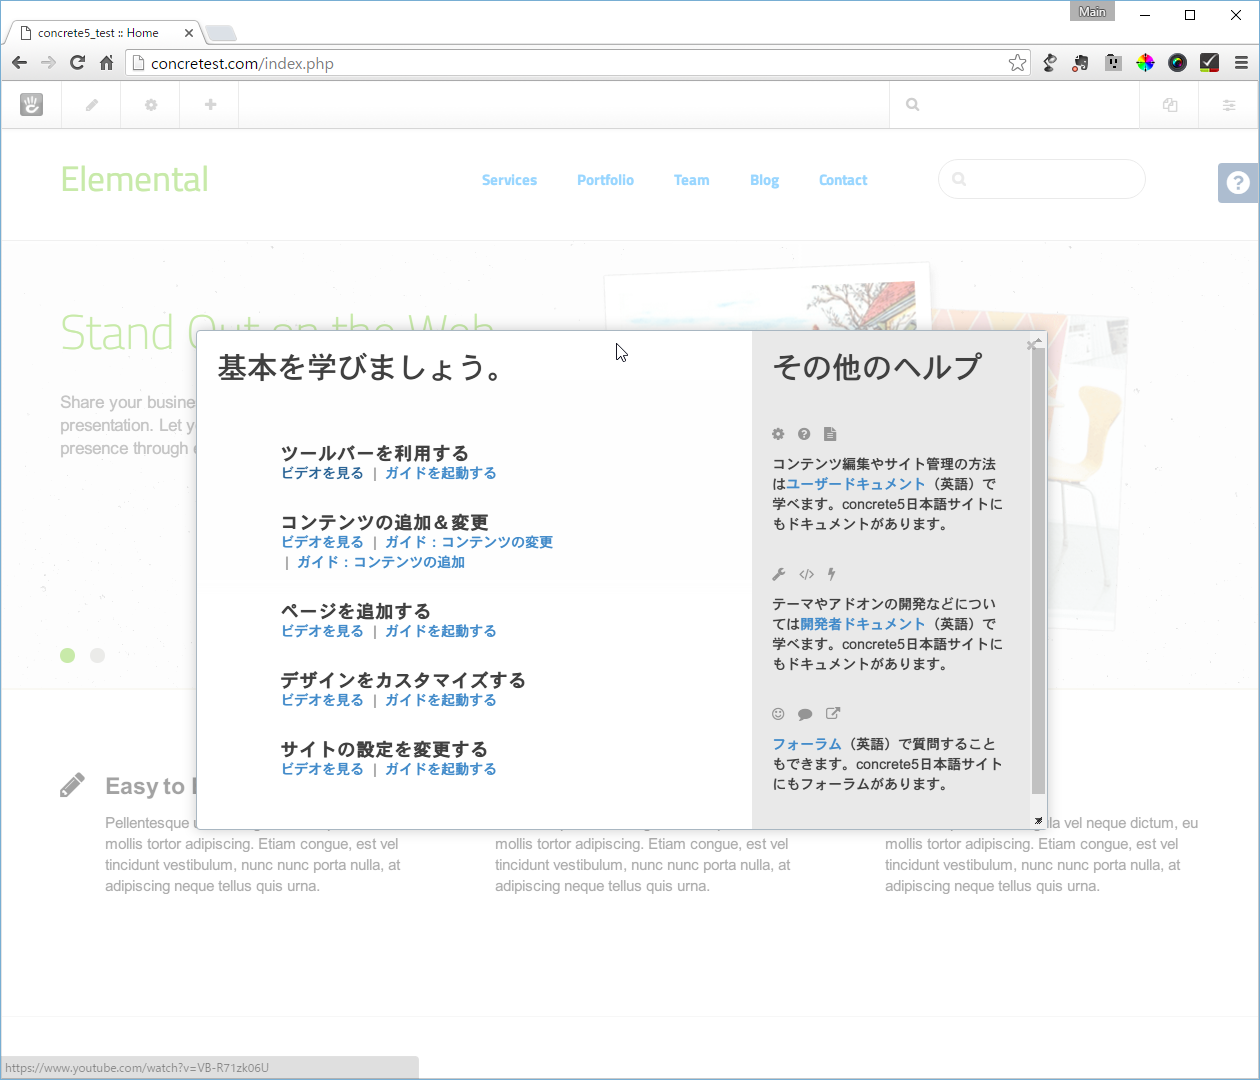Open Blog navigation item
The image size is (1260, 1080).
[764, 180]
